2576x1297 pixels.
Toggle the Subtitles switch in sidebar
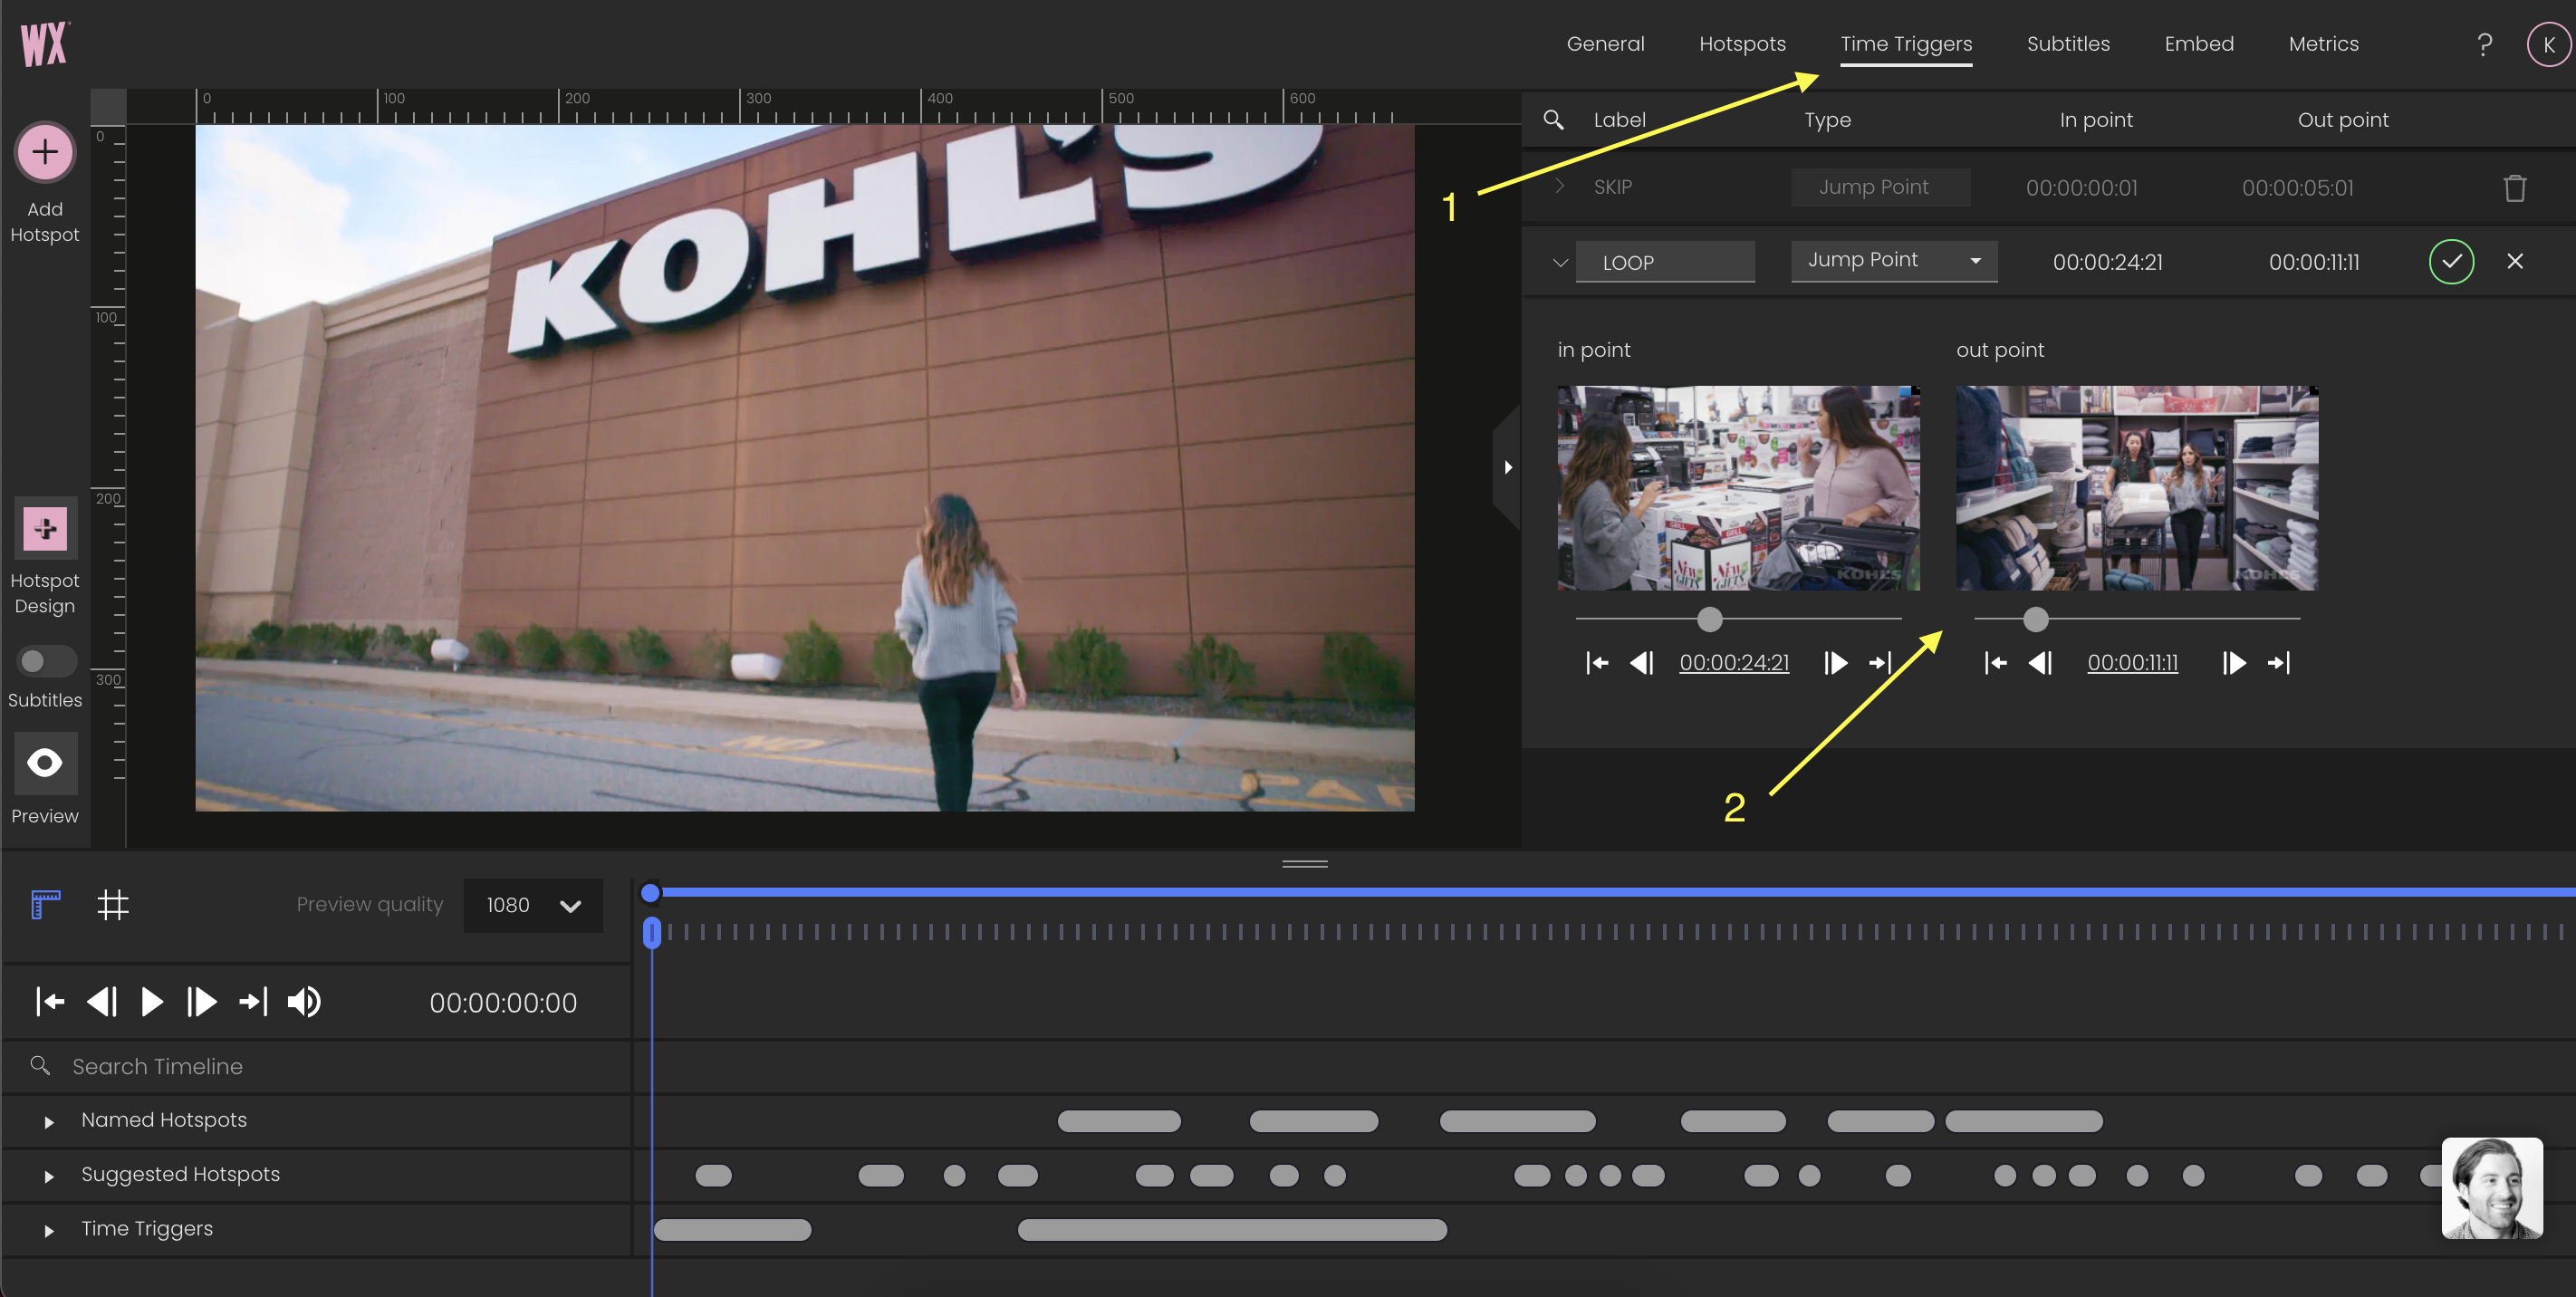(x=45, y=661)
